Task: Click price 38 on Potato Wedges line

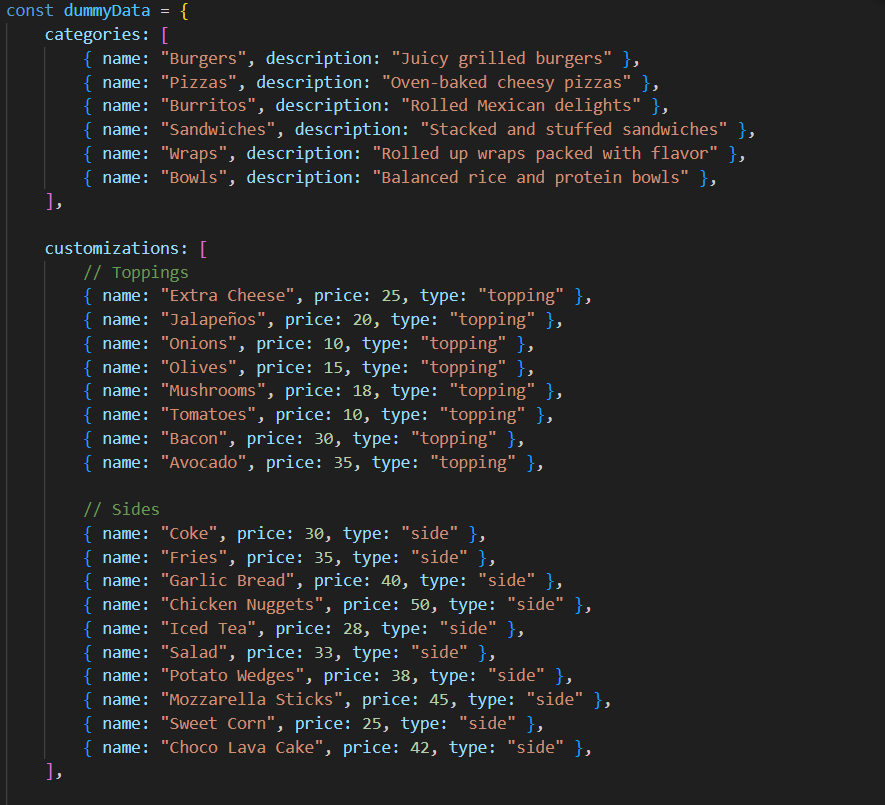Action: click(400, 676)
